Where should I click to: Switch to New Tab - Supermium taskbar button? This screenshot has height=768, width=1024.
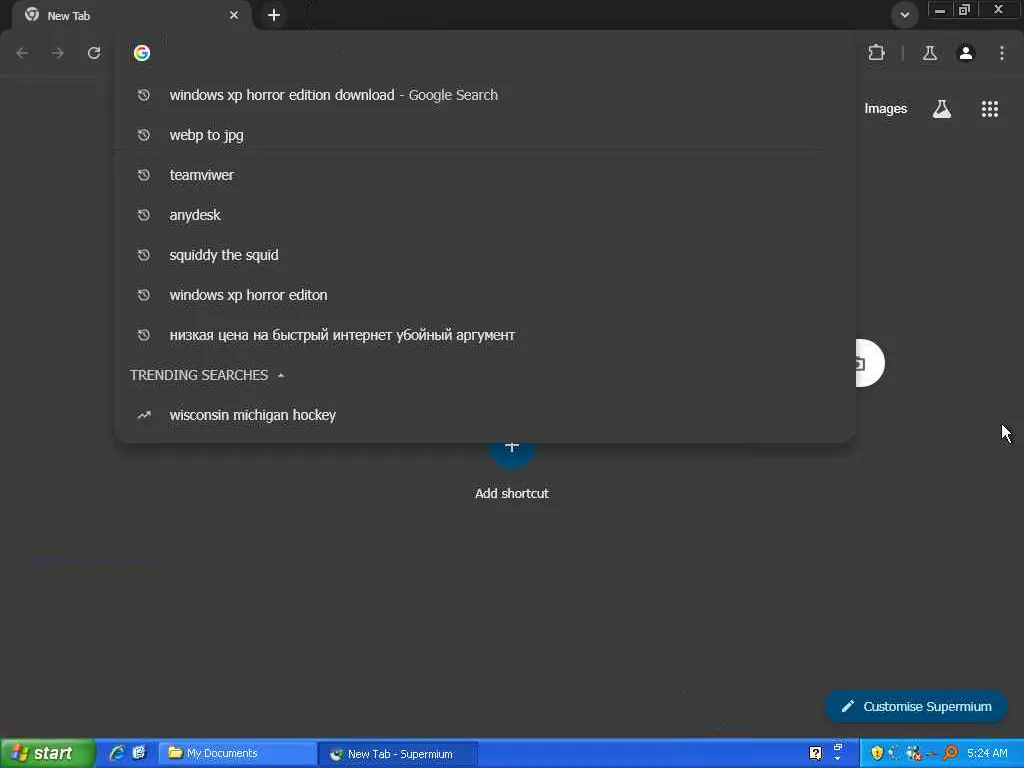click(398, 754)
